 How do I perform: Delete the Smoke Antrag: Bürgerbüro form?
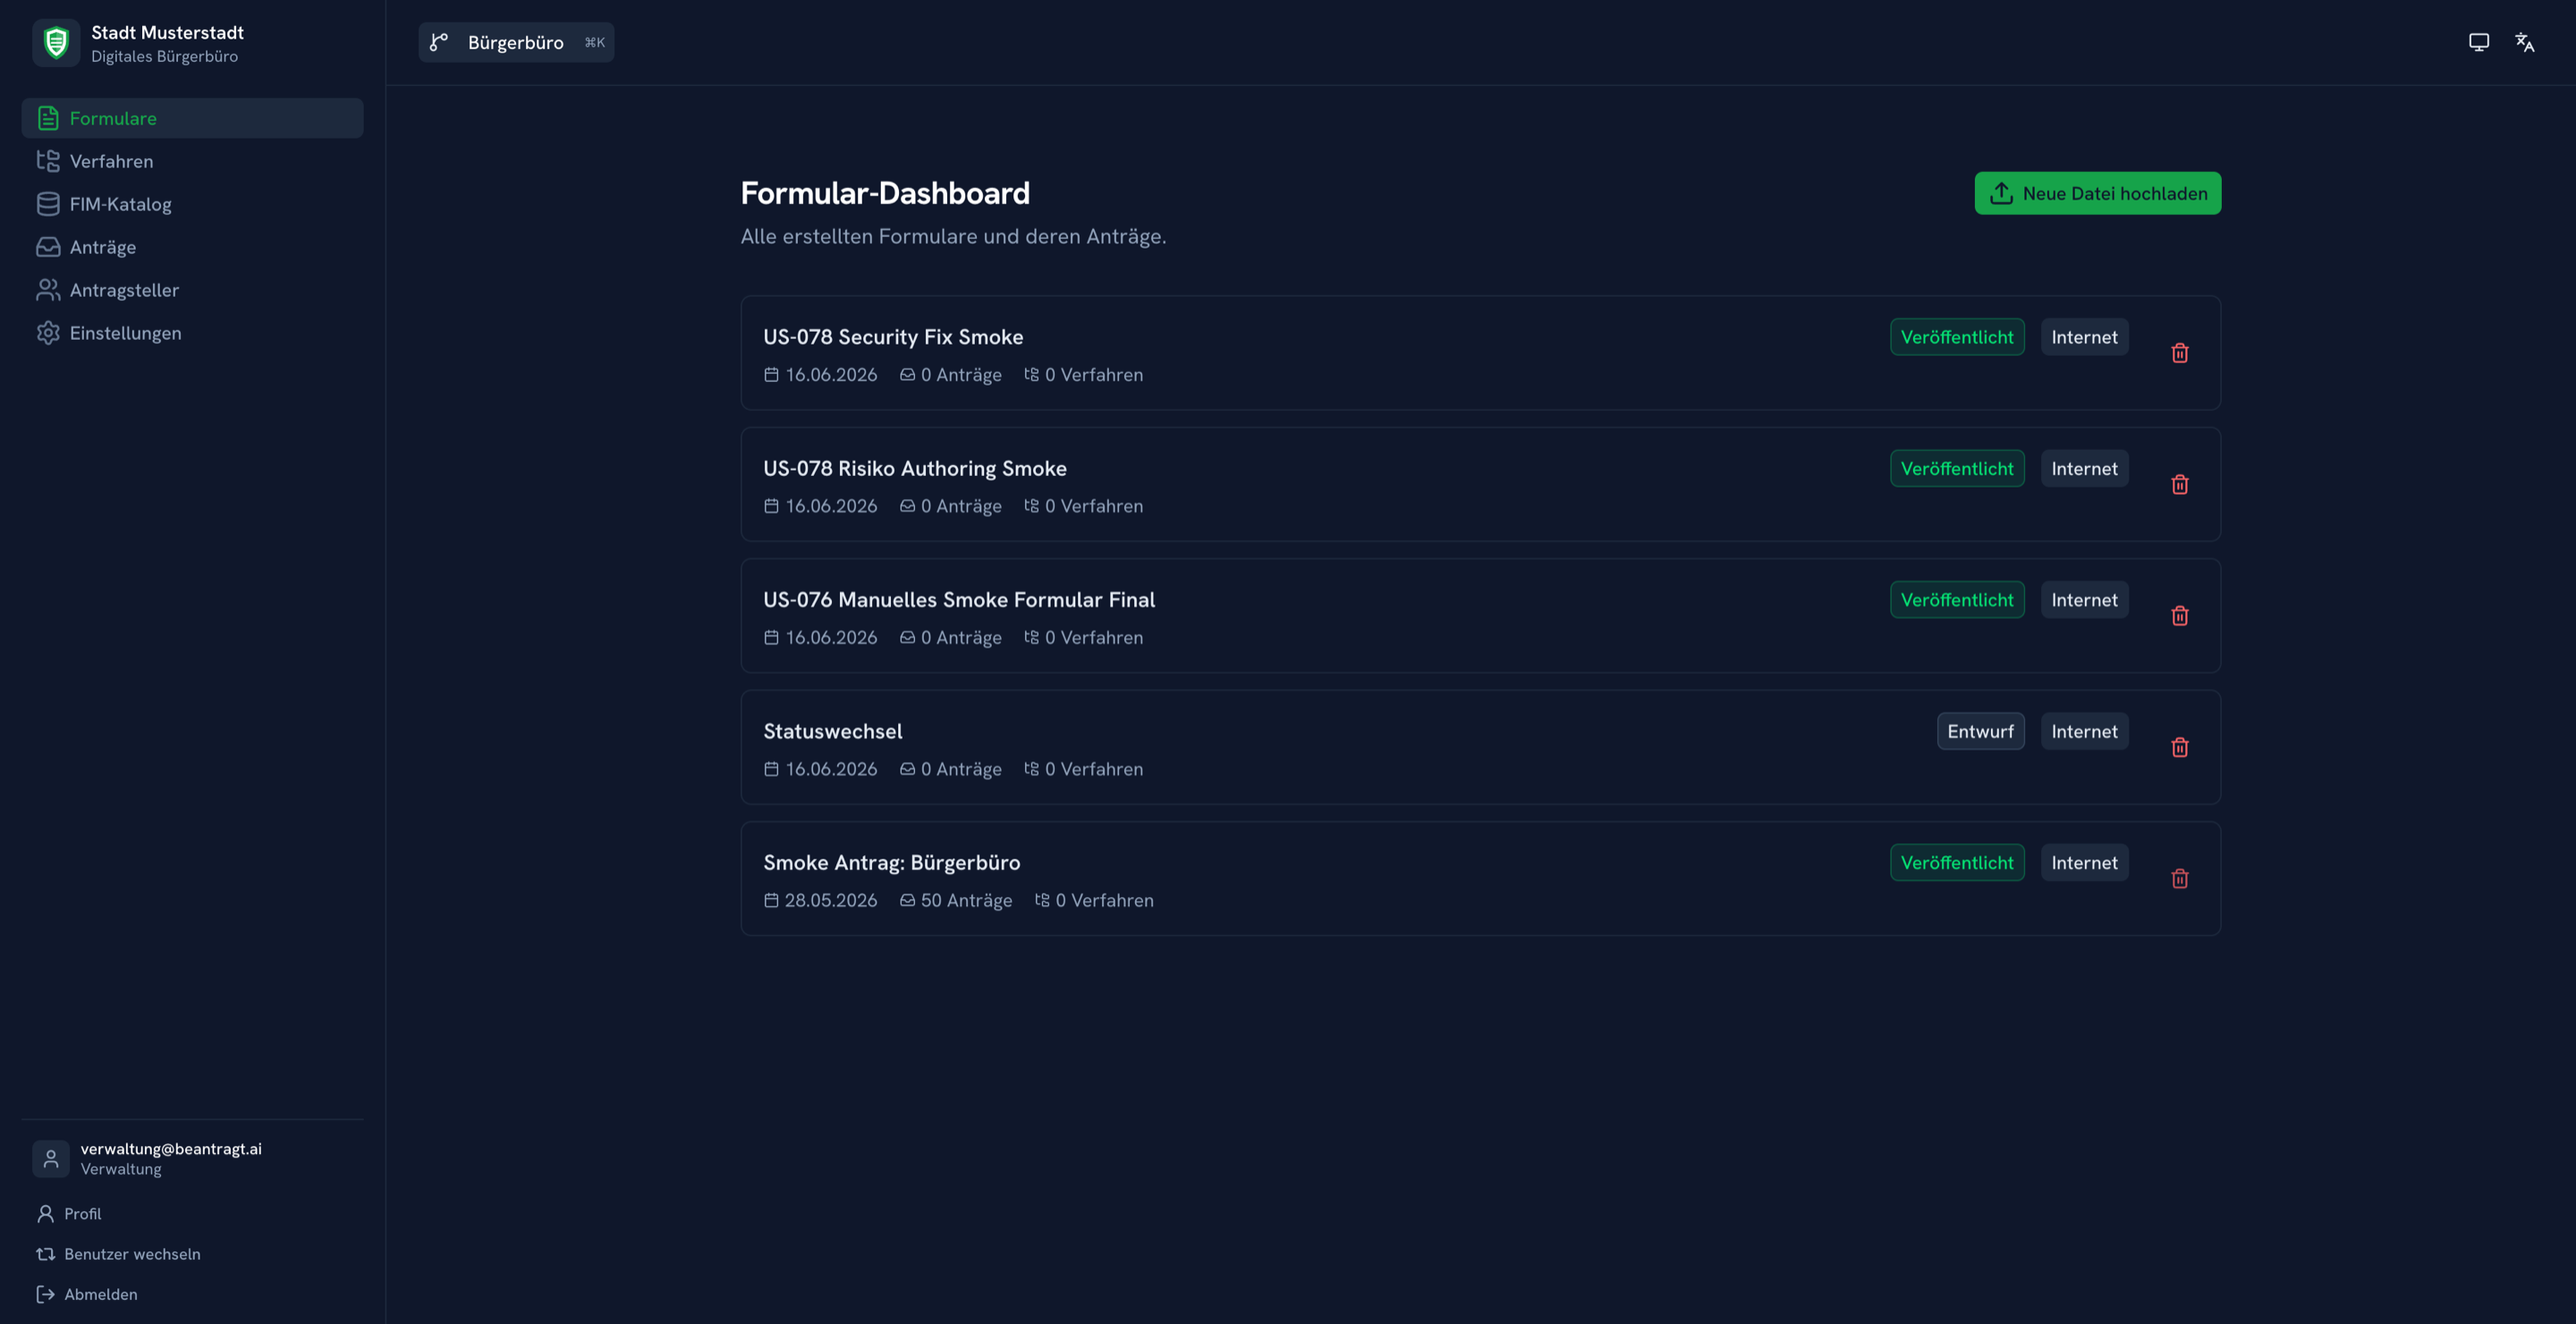pos(2180,878)
